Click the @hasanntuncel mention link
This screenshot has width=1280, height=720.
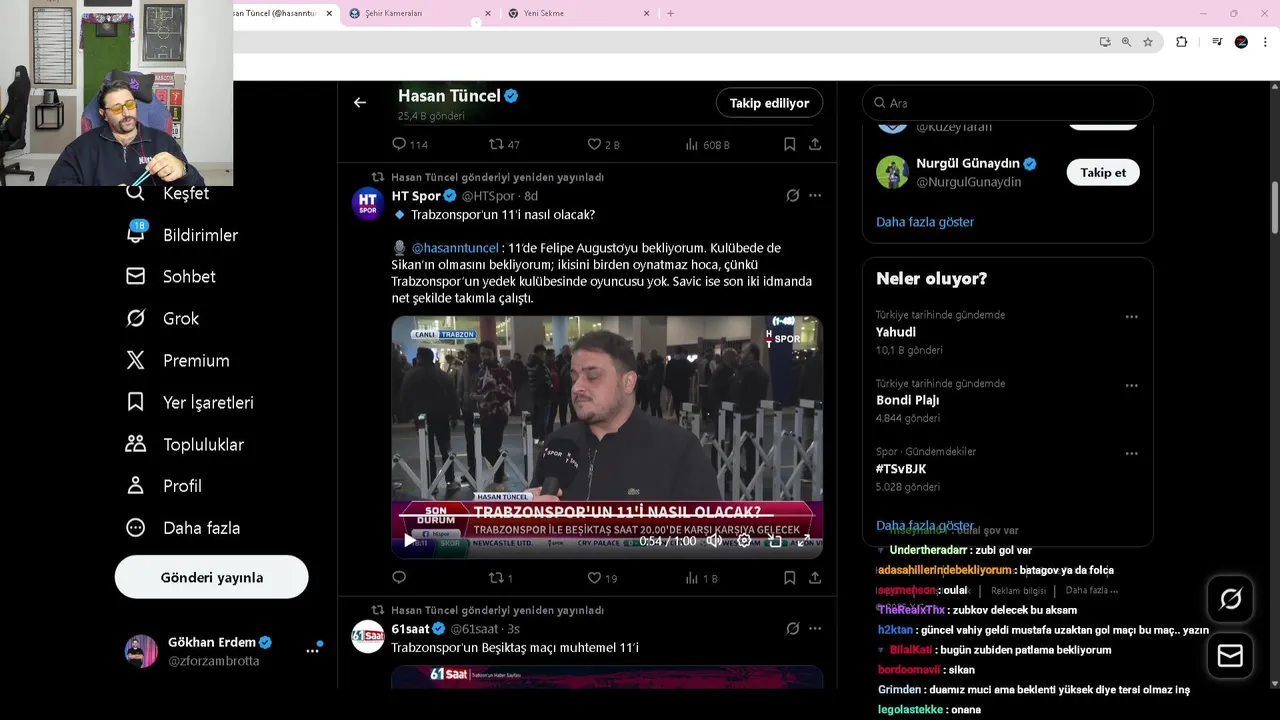pos(455,248)
